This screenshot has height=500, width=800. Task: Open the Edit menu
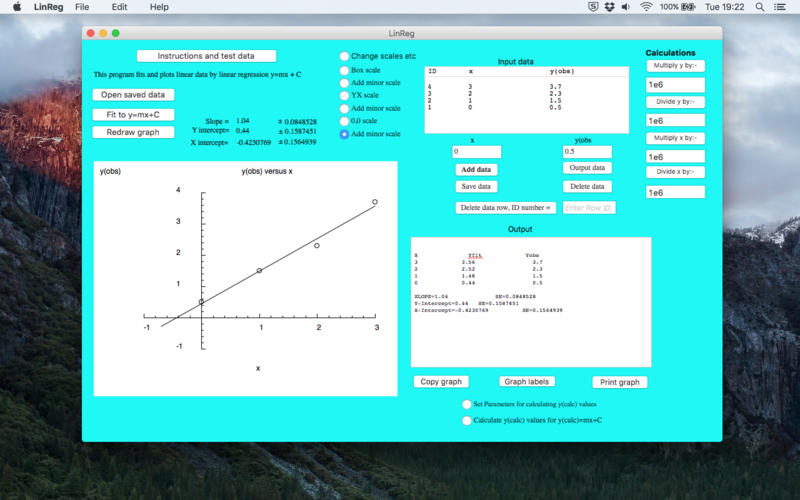119,7
